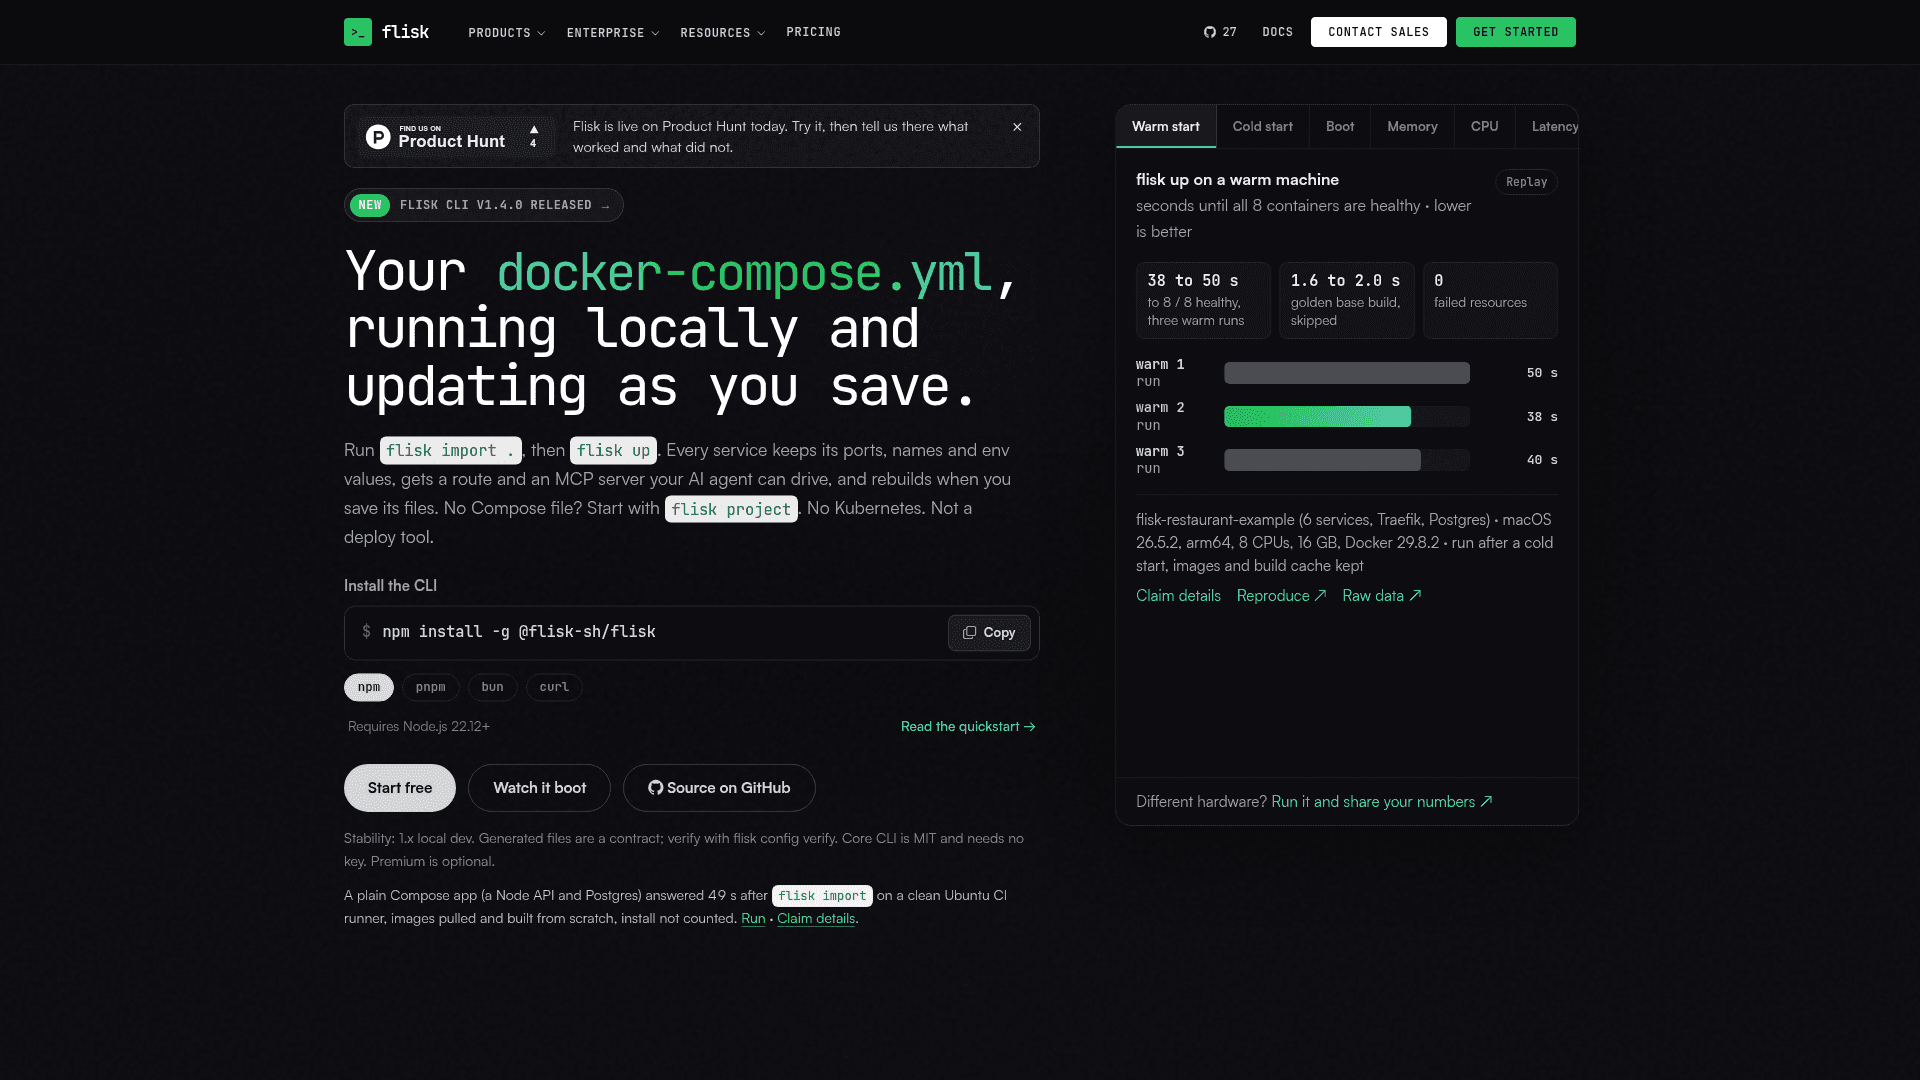
Task: Open Source on GitHub
Action: pos(719,788)
